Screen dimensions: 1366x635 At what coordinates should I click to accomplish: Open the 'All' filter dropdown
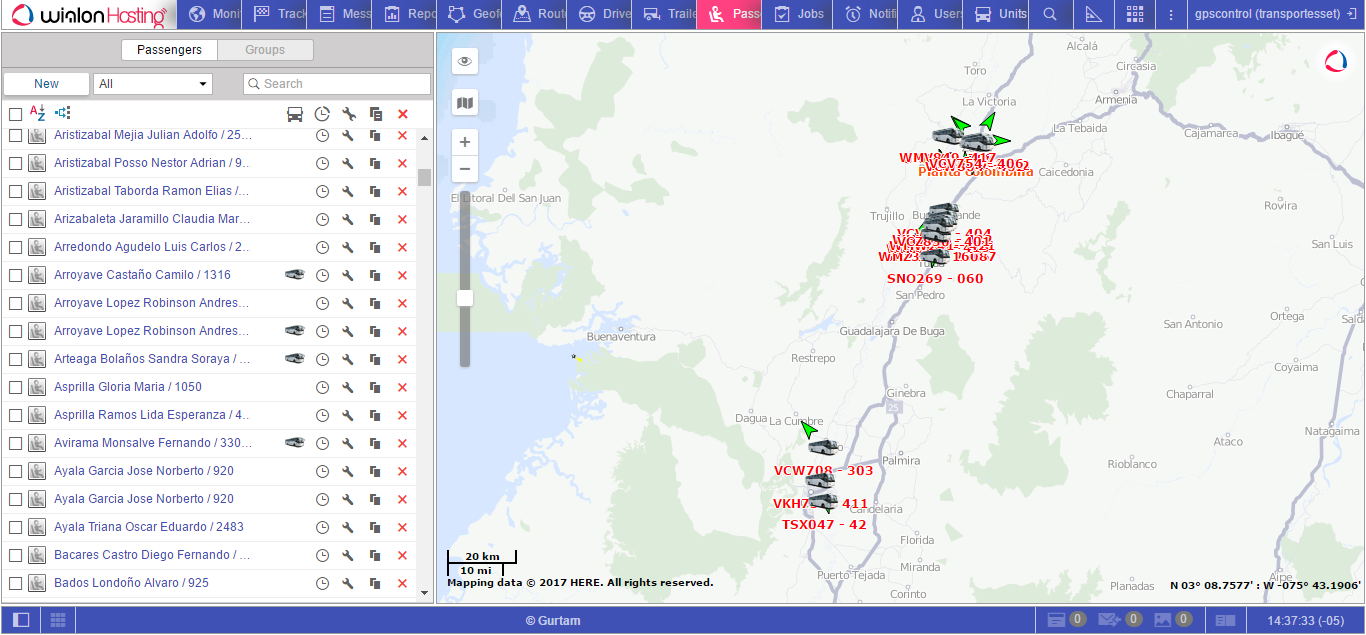153,84
